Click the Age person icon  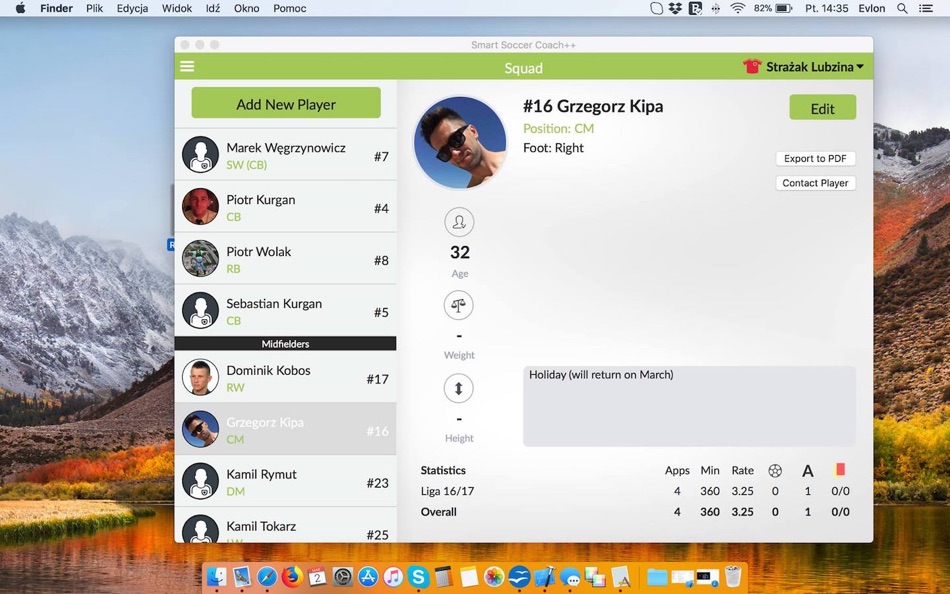(459, 222)
